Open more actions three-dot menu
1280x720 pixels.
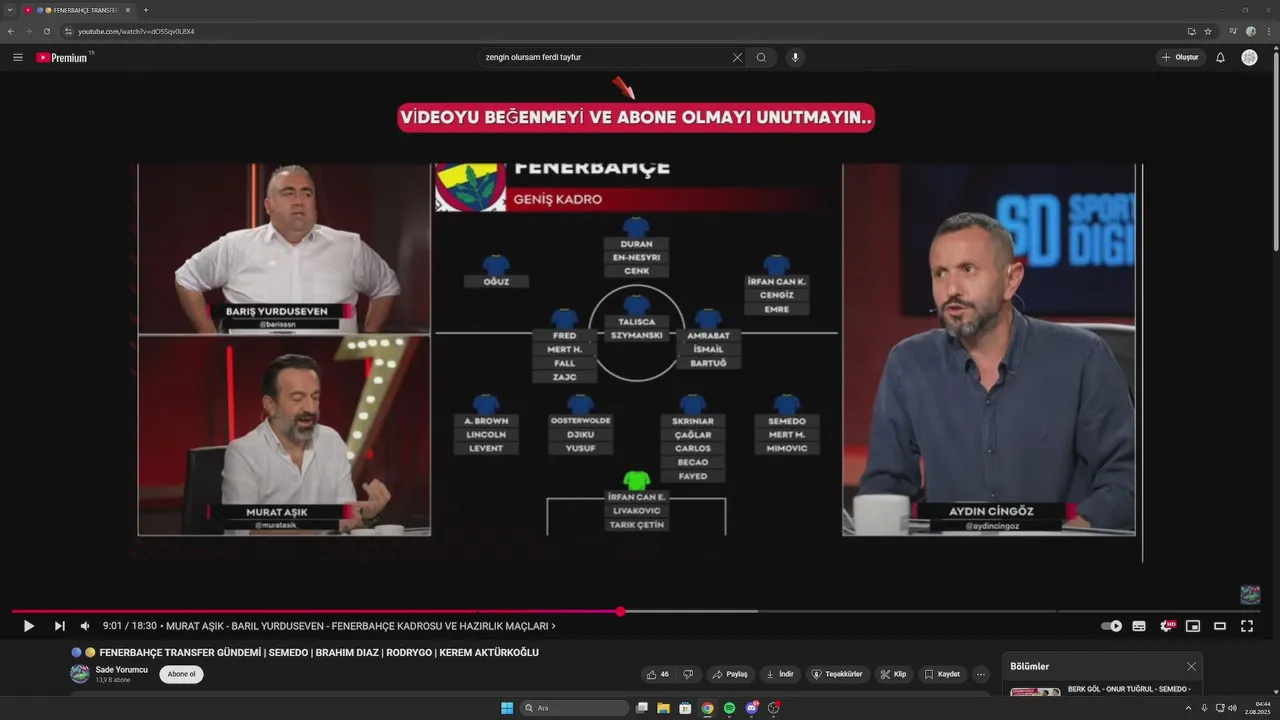point(981,674)
